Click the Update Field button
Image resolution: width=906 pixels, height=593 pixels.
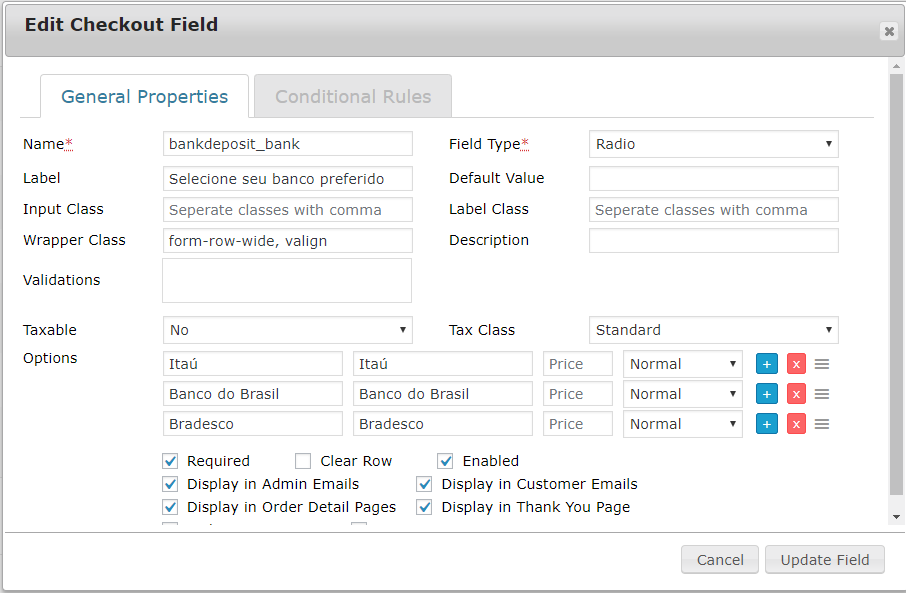pyautogui.click(x=824, y=560)
